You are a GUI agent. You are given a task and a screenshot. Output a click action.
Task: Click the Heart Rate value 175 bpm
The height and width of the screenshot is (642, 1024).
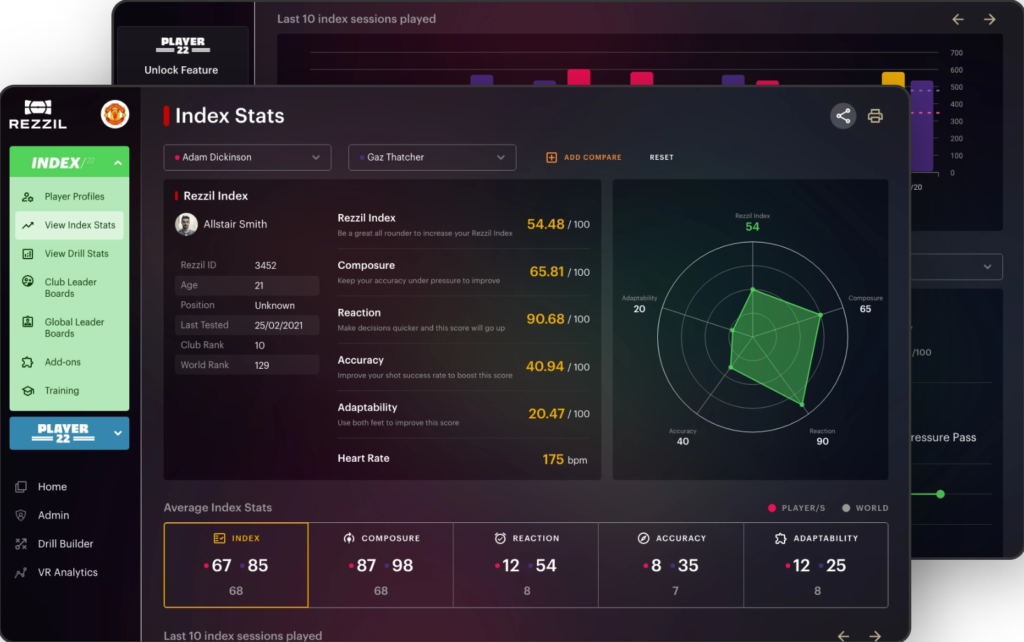point(565,459)
